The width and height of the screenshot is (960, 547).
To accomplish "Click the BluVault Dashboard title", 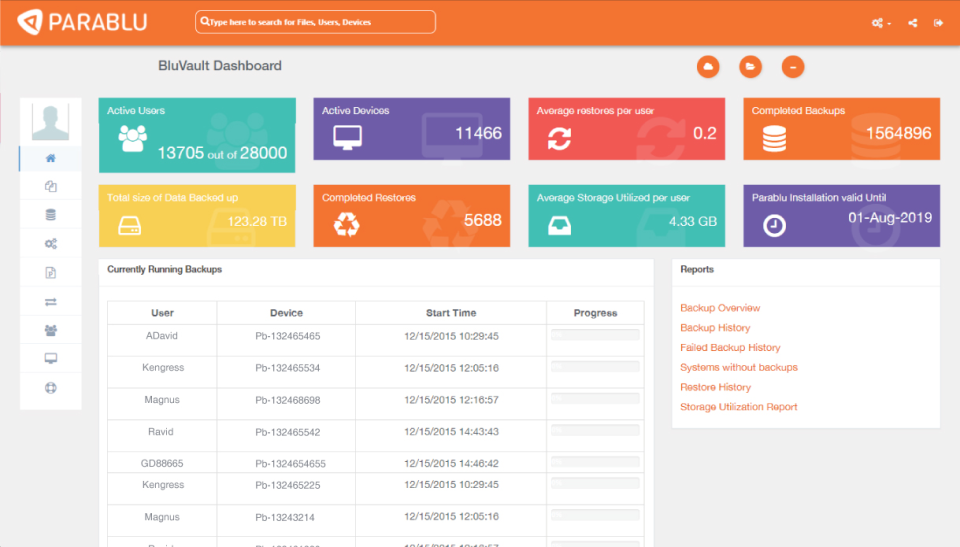I will click(220, 66).
